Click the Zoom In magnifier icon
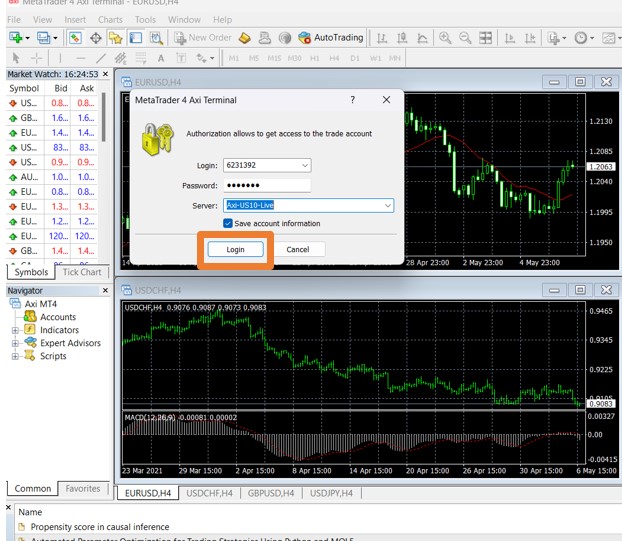 pyautogui.click(x=445, y=38)
